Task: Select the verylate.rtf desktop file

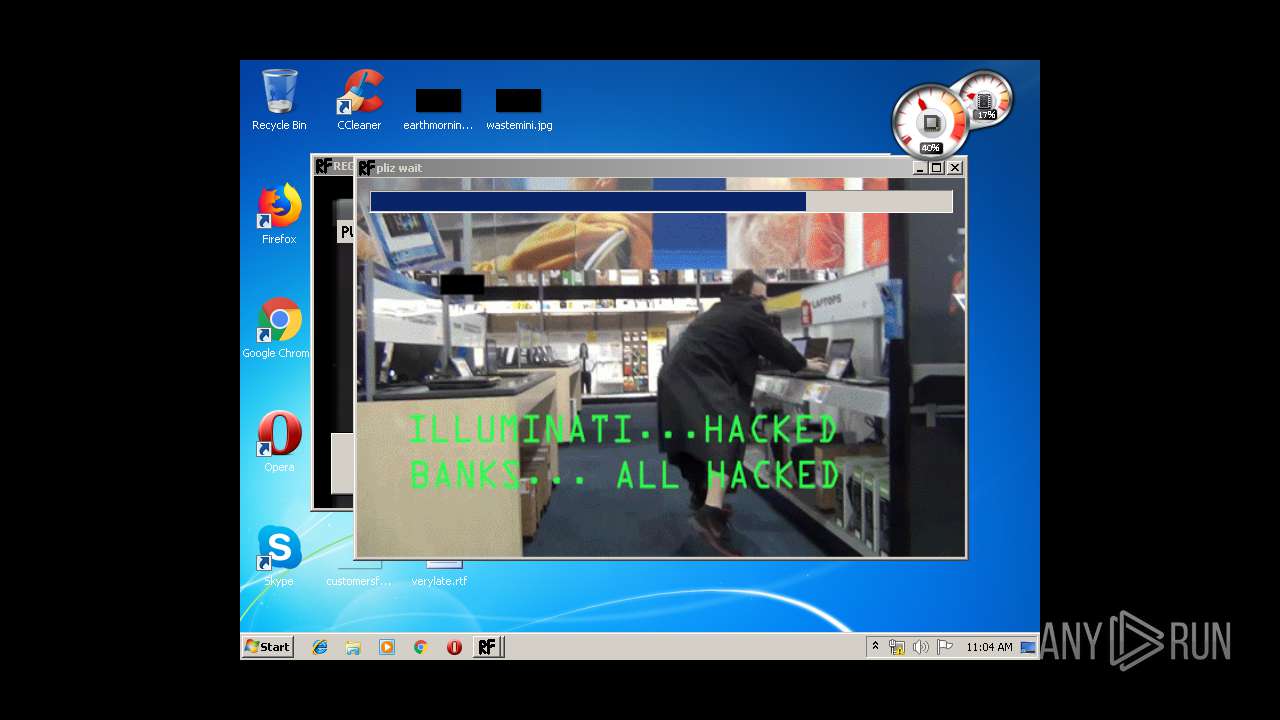Action: click(x=439, y=574)
